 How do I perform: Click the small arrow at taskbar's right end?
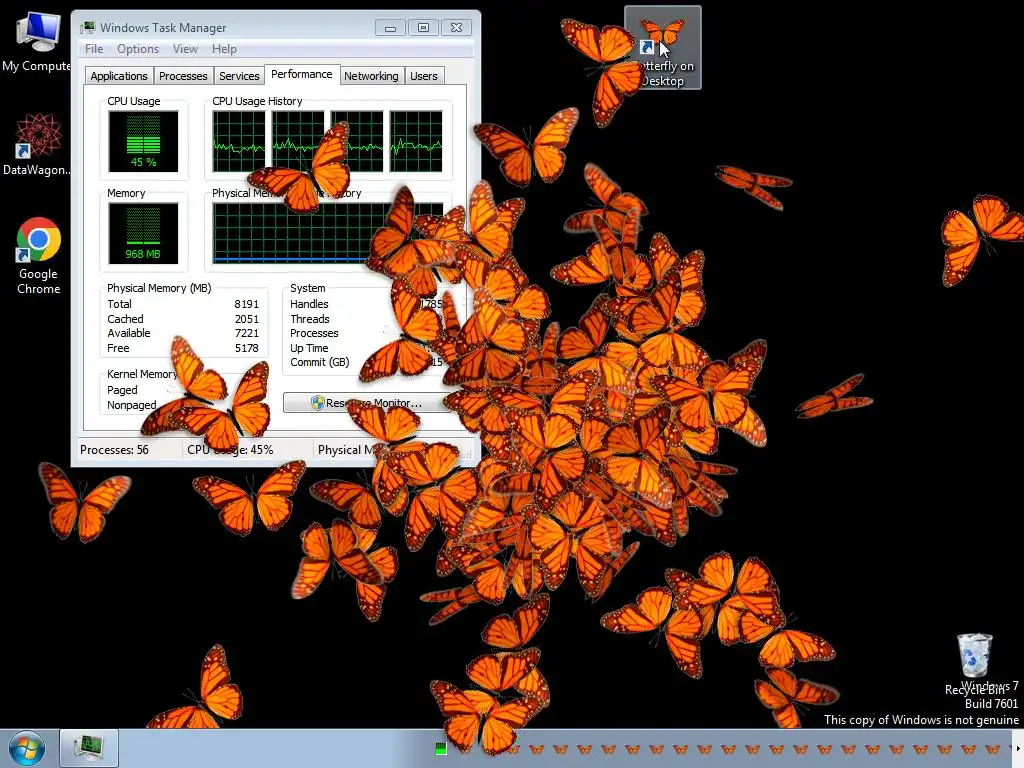tap(1017, 748)
